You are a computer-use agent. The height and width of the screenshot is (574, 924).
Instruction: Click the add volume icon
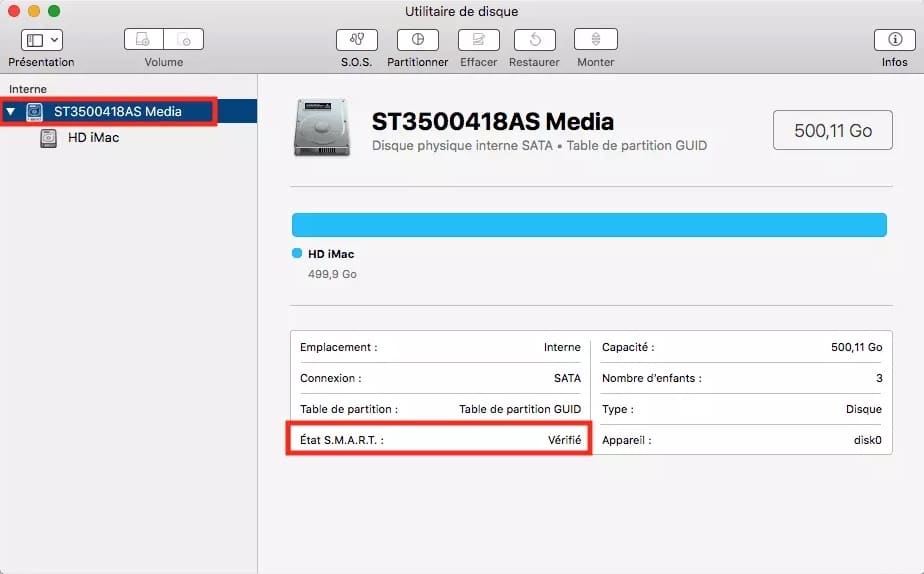coord(144,40)
